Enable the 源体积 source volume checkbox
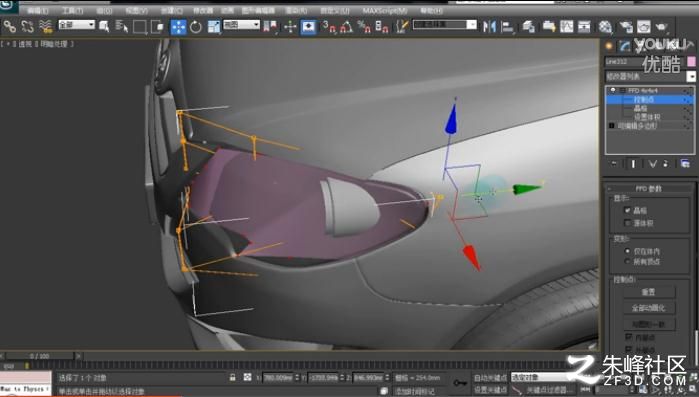Screen dimensions: 699x397 pyautogui.click(x=628, y=222)
